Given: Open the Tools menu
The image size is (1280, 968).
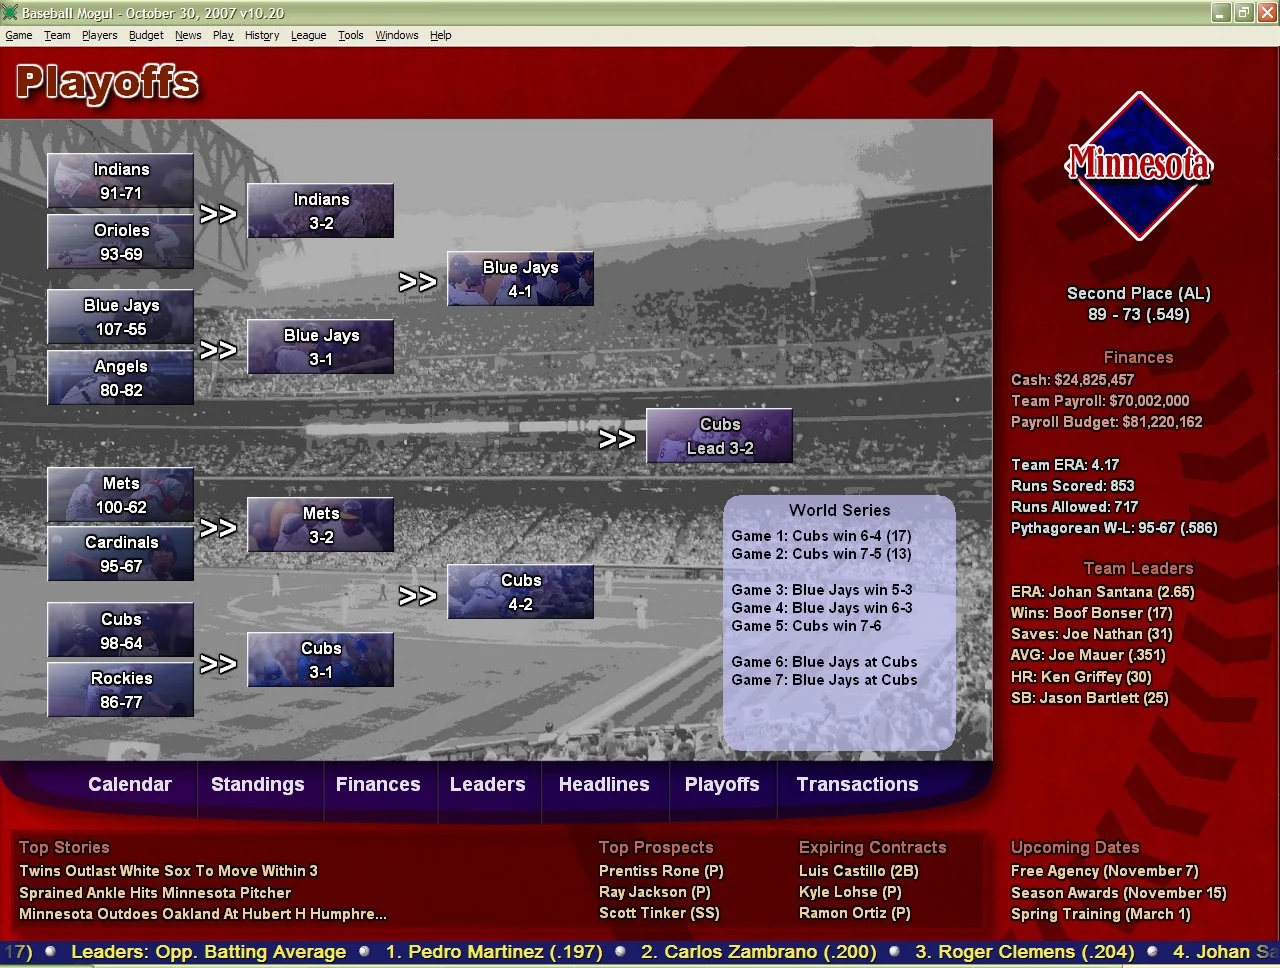Looking at the screenshot, I should (x=350, y=35).
